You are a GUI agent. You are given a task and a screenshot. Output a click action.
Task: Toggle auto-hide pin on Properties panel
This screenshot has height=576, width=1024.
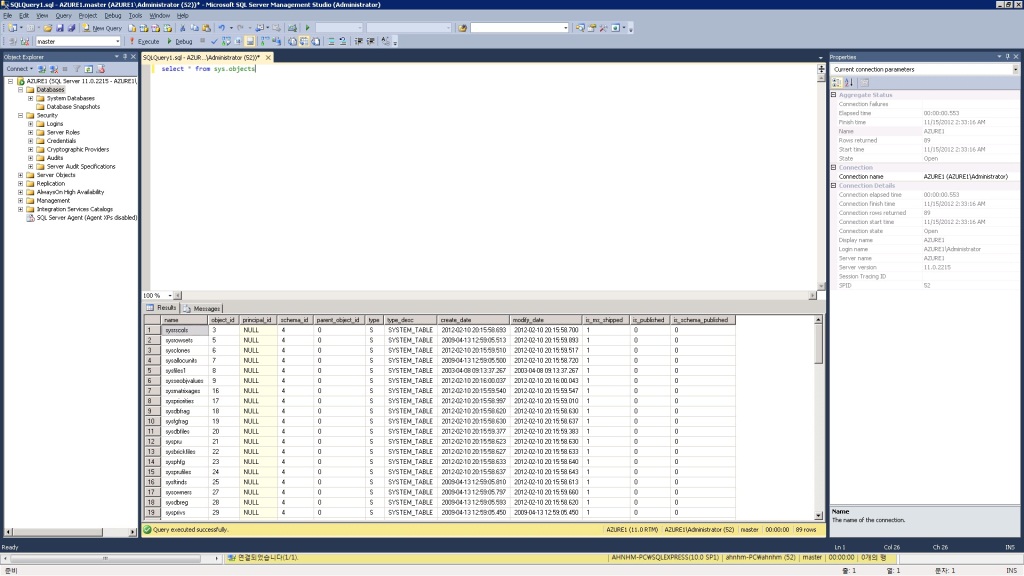coord(1007,57)
